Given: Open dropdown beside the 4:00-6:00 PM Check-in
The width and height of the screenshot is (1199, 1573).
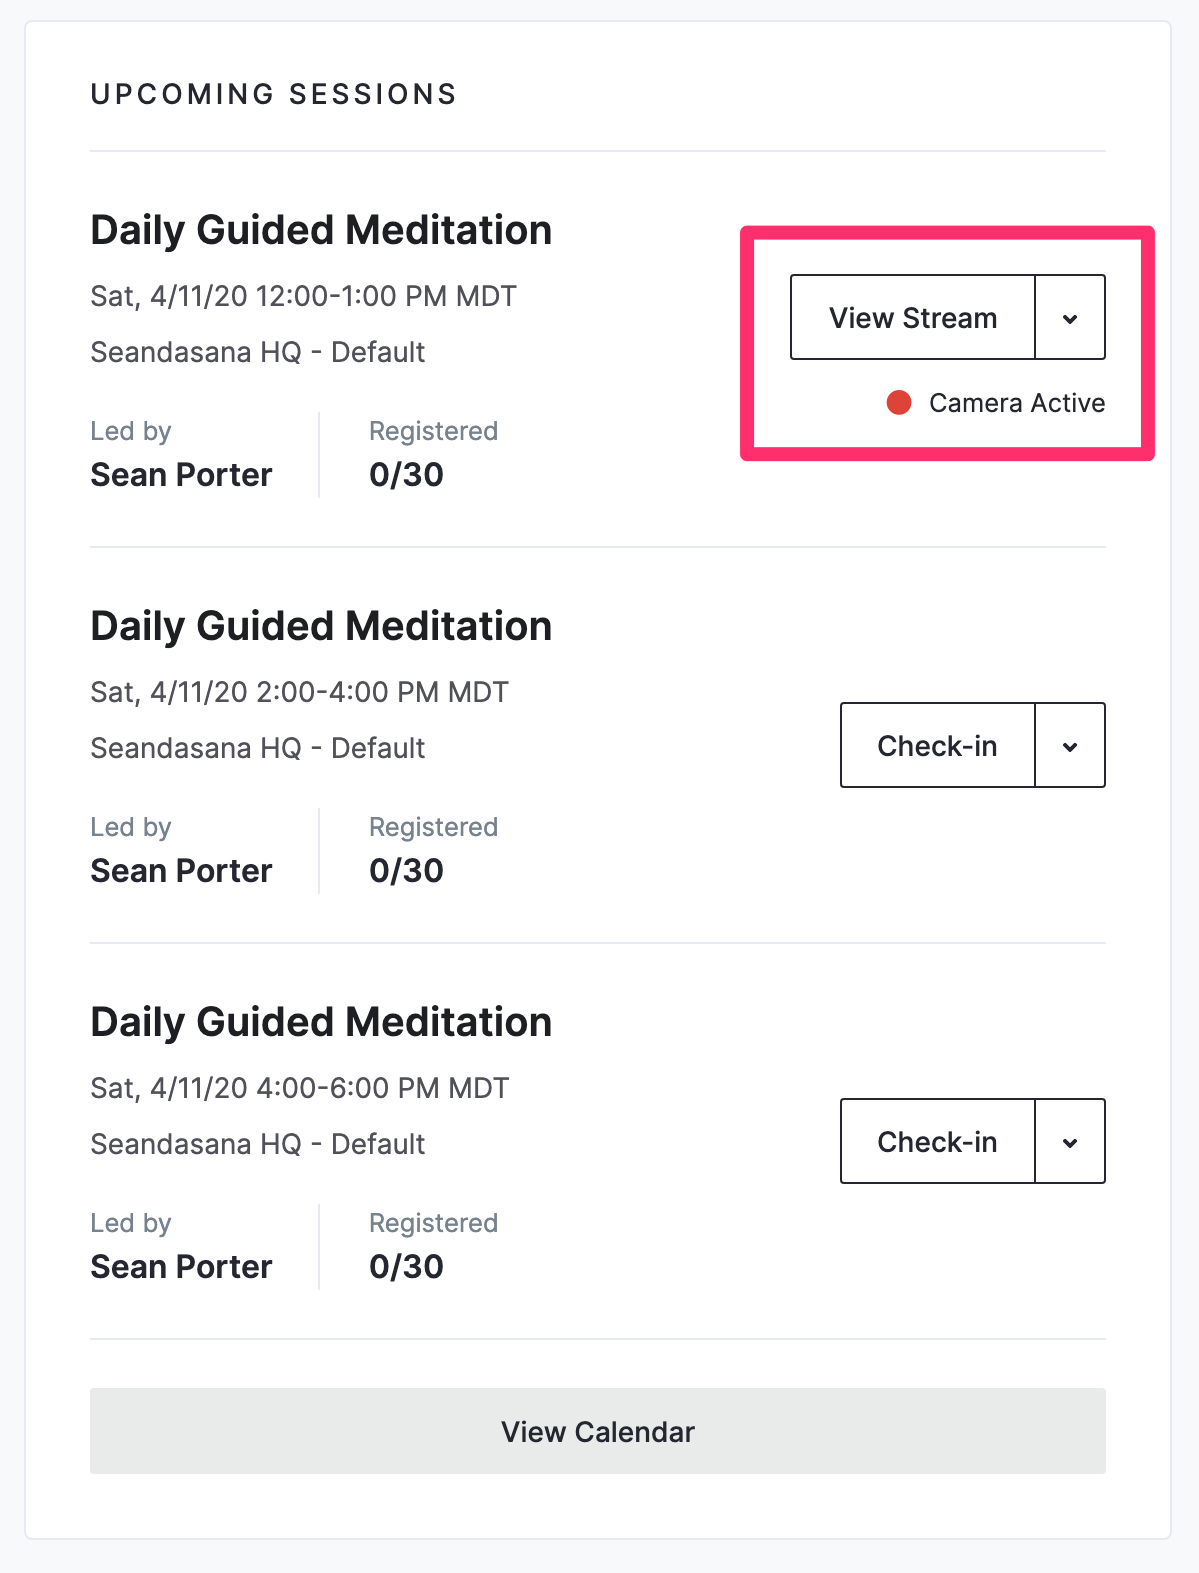Looking at the screenshot, I should (x=1070, y=1141).
